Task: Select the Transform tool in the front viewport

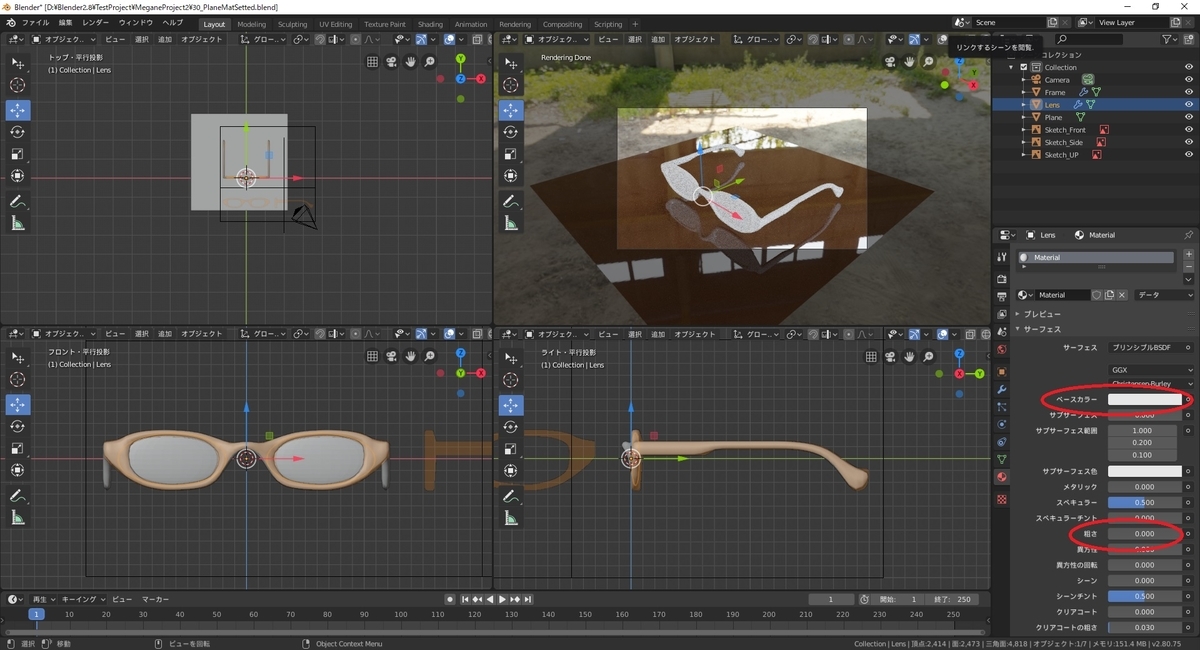Action: (x=18, y=470)
